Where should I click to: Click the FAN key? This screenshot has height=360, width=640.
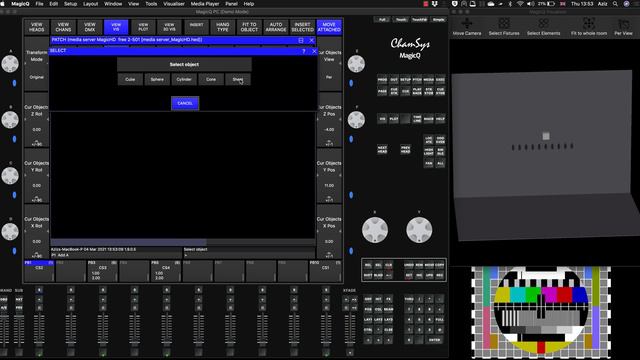[429, 163]
